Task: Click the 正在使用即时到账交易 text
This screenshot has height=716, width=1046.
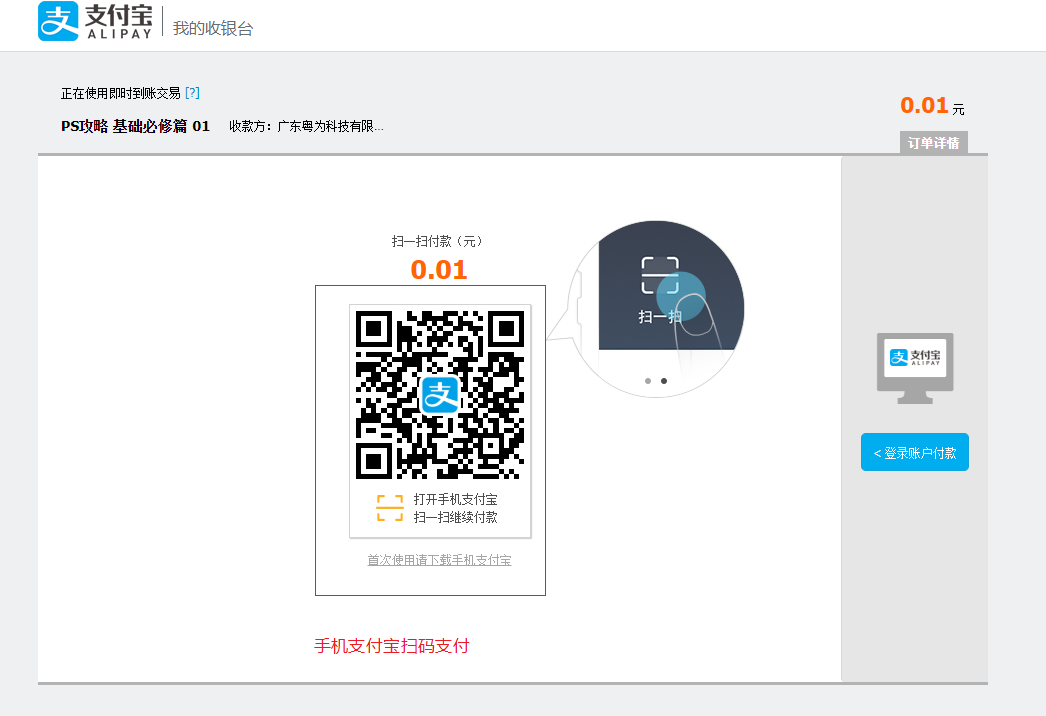Action: (x=121, y=93)
